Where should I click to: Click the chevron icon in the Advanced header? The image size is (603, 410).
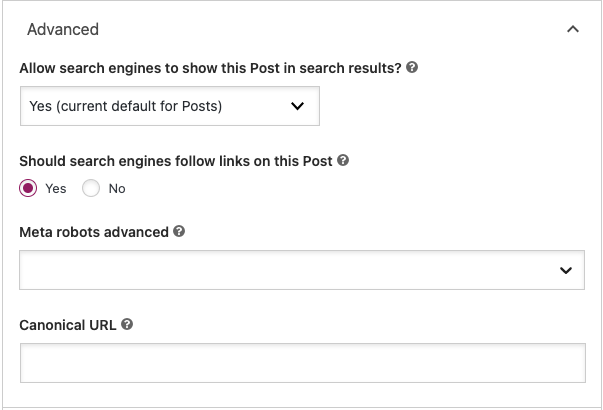click(x=573, y=30)
